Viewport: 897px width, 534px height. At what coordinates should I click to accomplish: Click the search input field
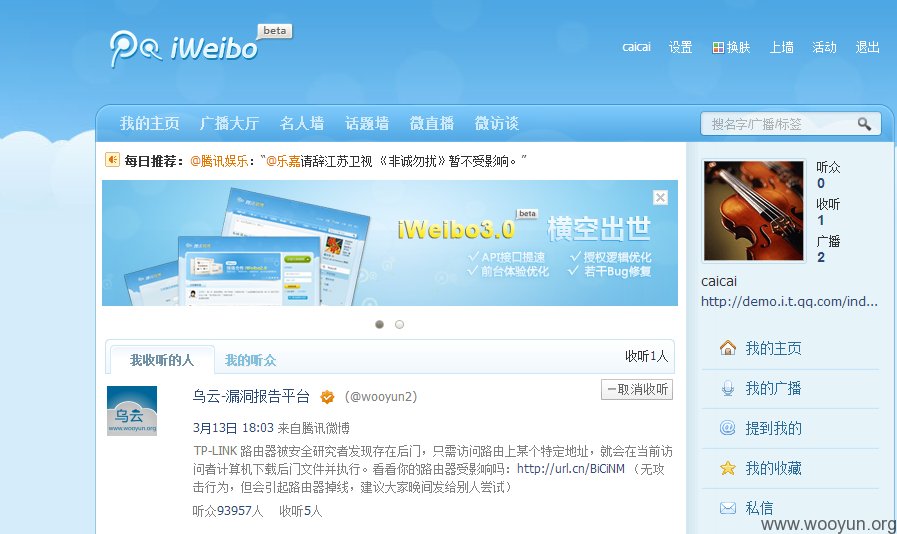(x=779, y=124)
